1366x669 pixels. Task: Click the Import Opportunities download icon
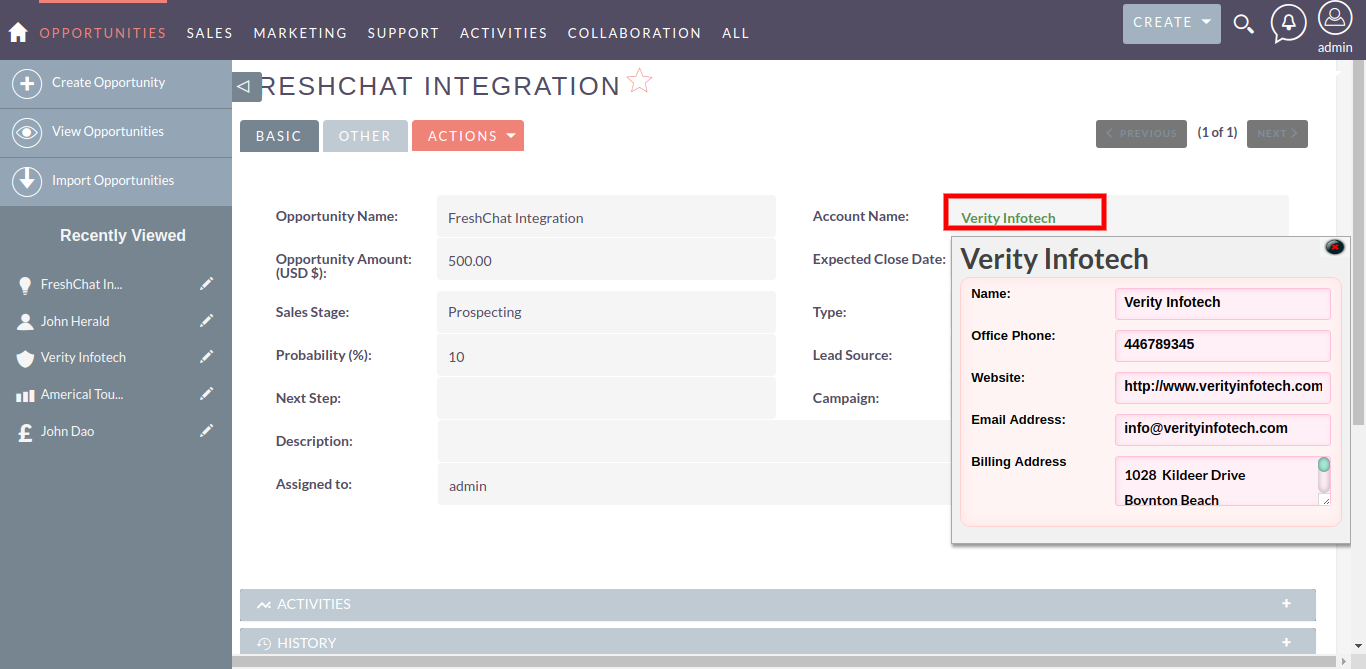(27, 181)
